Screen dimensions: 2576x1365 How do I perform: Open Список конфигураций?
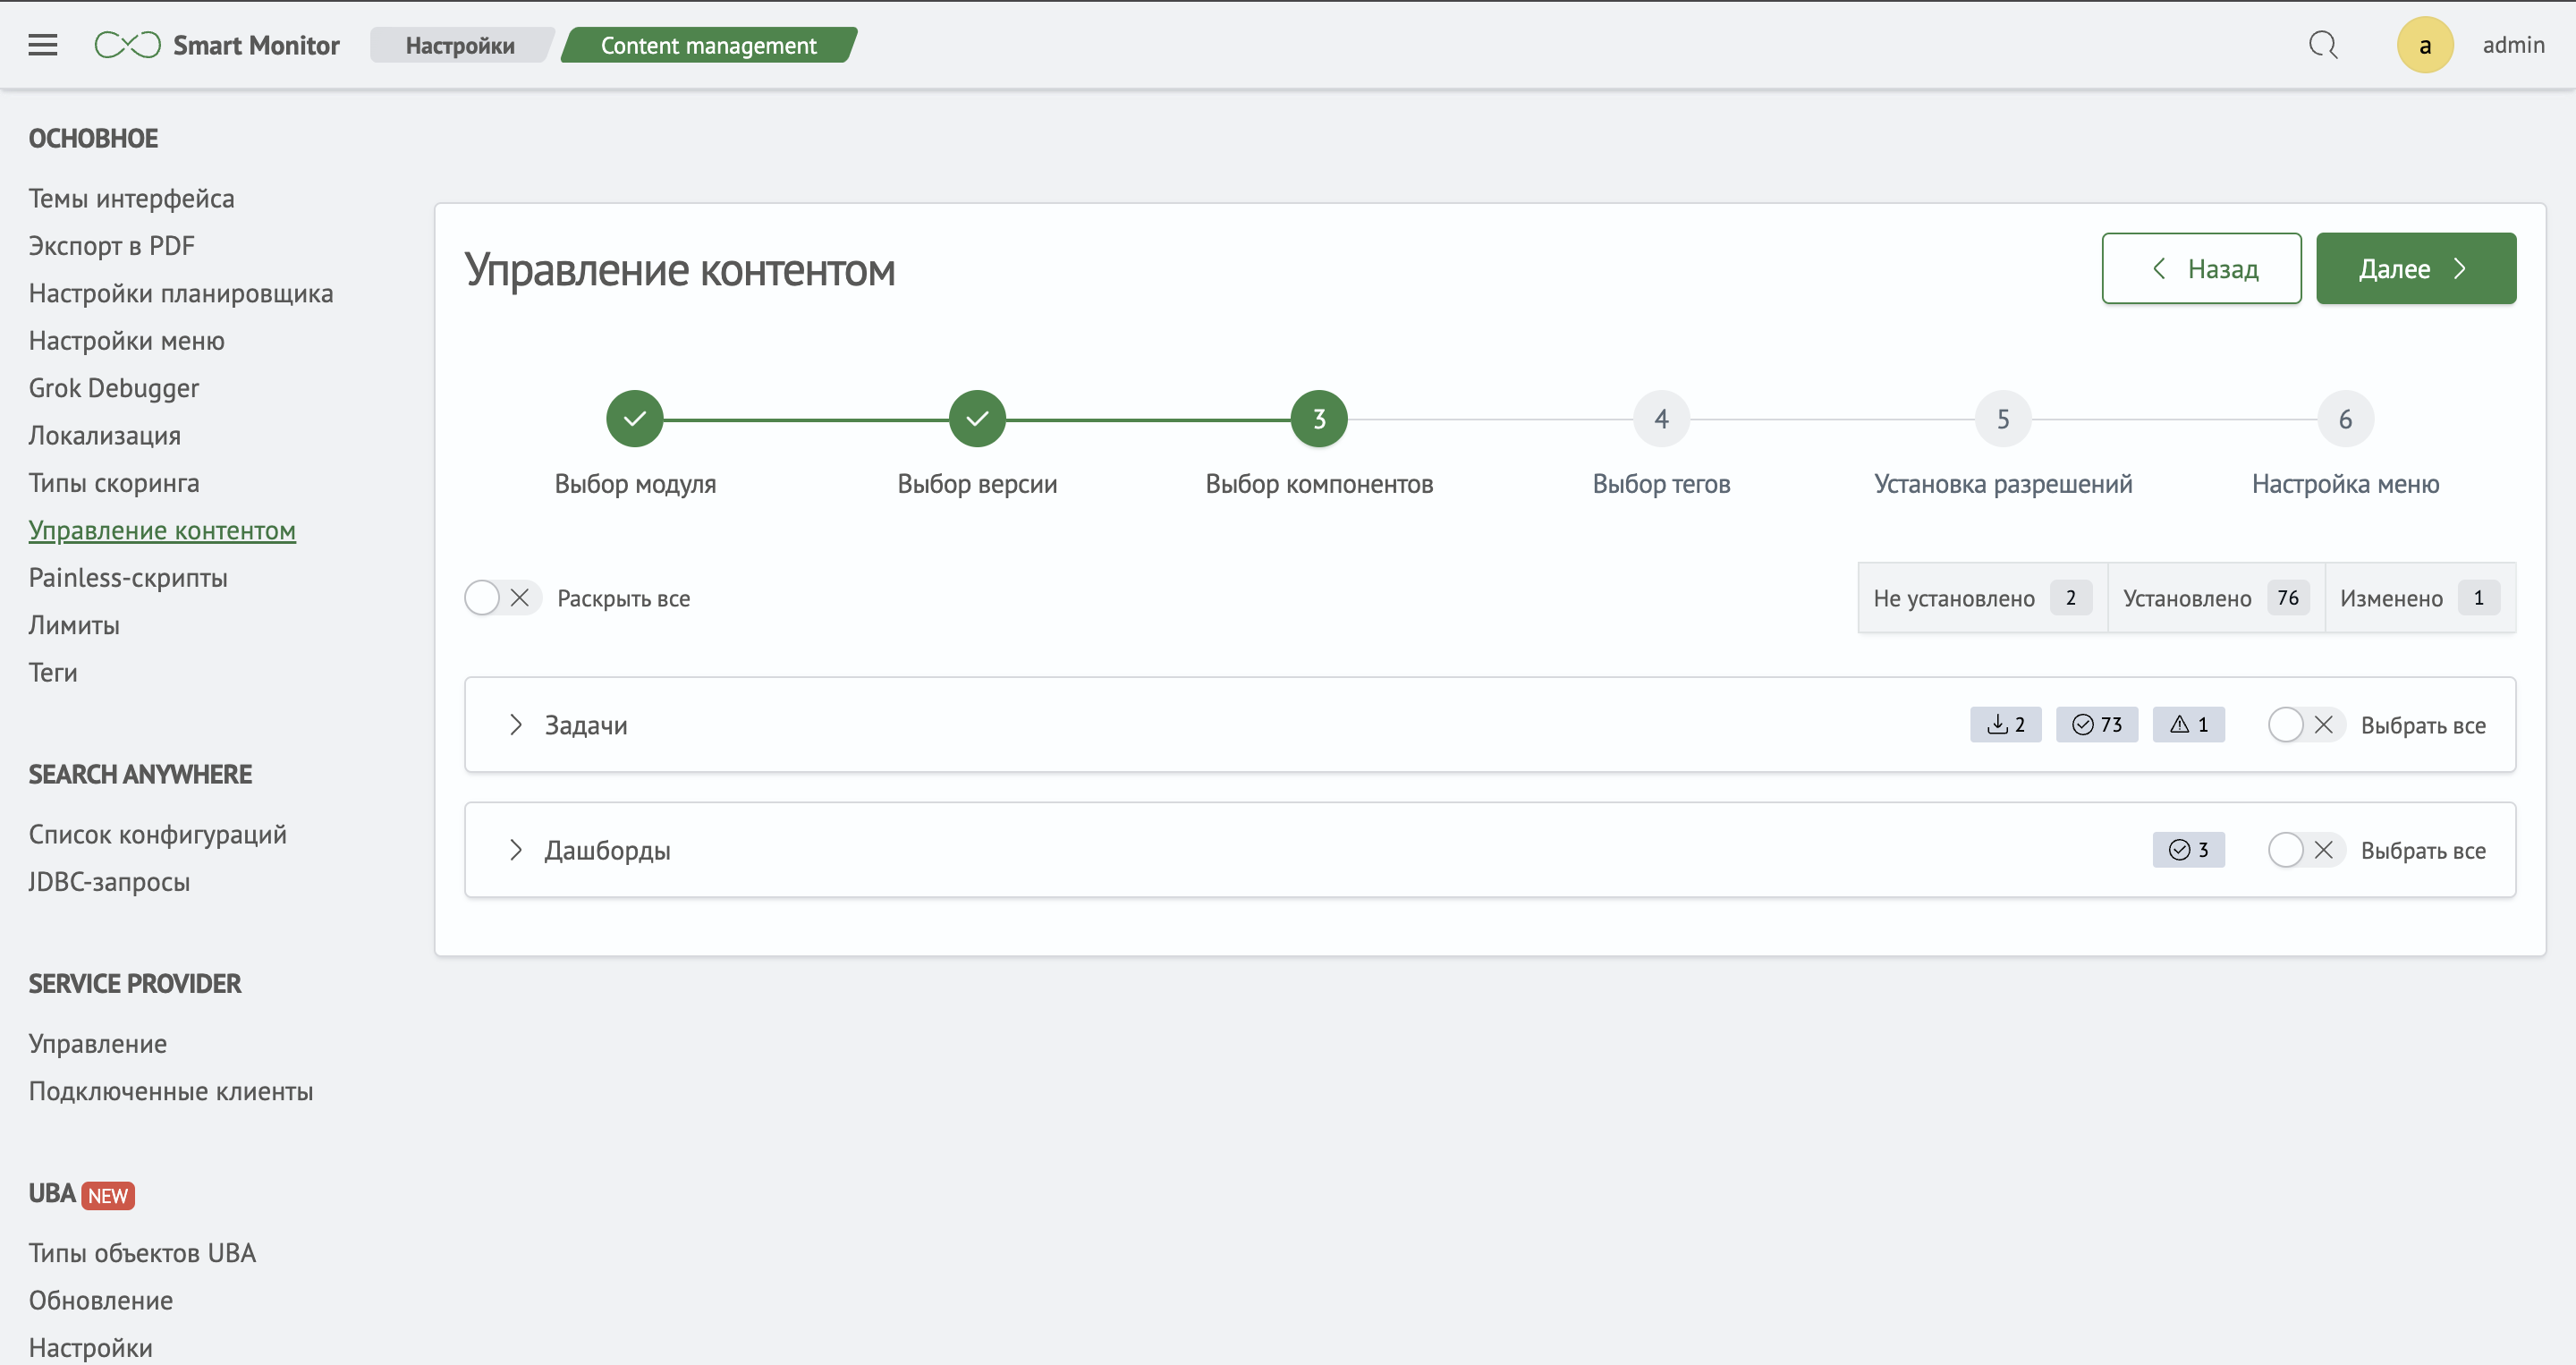coord(157,834)
